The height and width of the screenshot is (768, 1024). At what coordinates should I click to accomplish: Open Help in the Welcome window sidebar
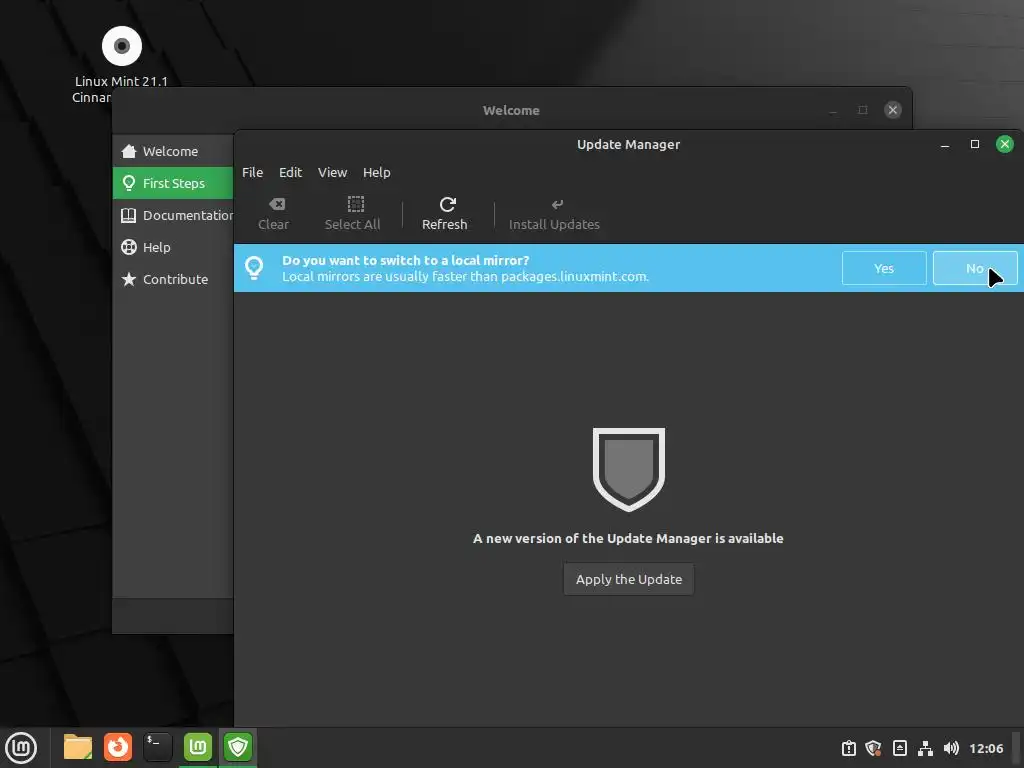173,247
